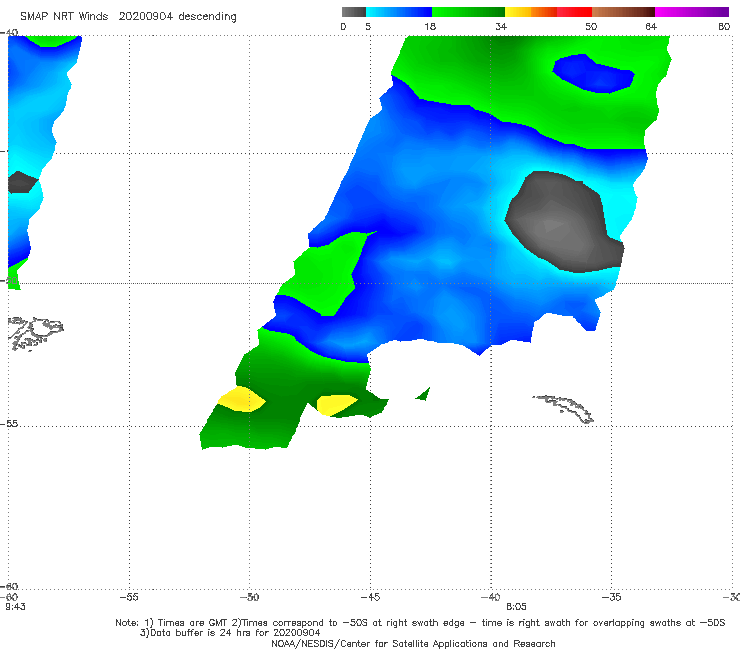Click the large dark gray low-wind patch
The width and height of the screenshot is (740, 650).
tap(563, 222)
